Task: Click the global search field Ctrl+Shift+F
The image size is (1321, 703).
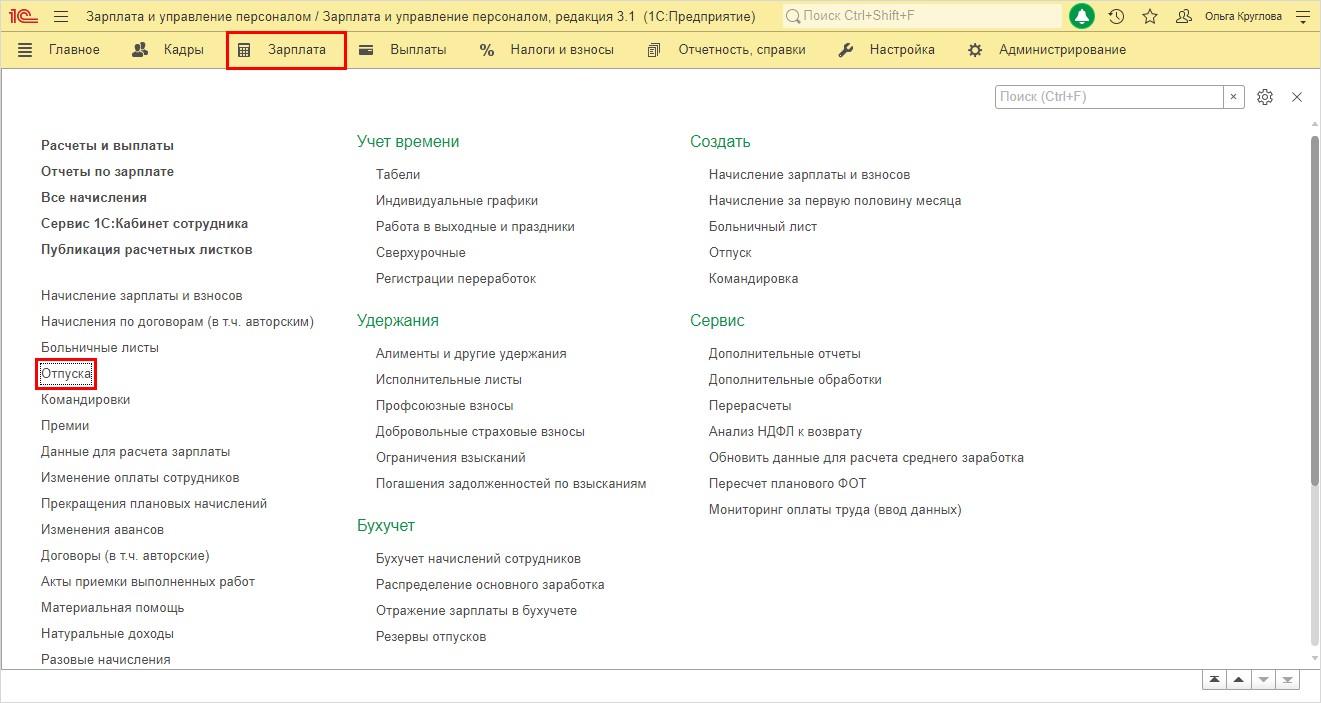Action: (921, 16)
